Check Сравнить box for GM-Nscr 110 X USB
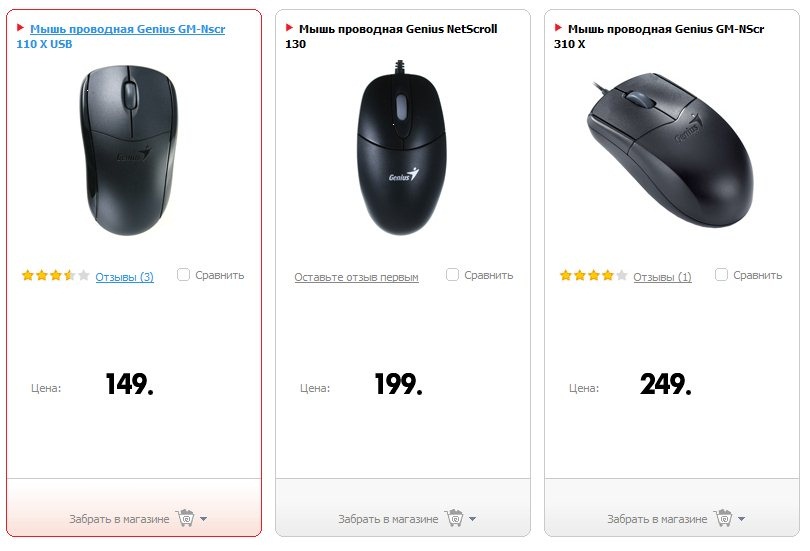This screenshot has width=810, height=551. point(183,275)
